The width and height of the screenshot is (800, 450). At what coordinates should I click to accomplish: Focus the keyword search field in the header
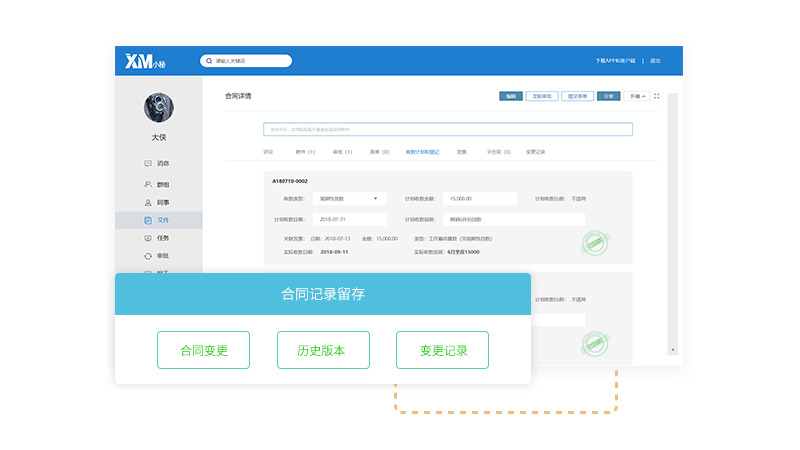pyautogui.click(x=246, y=61)
